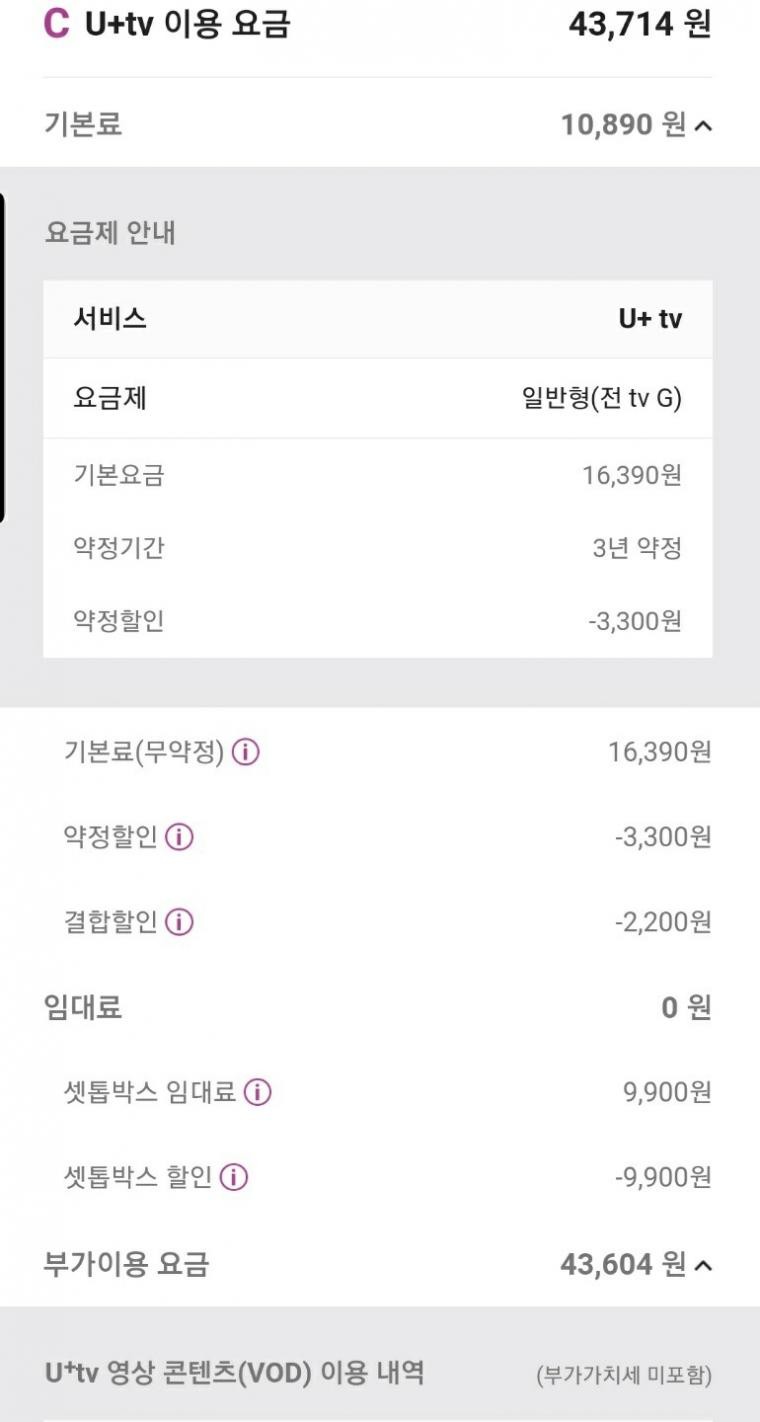Screen dimensions: 760x1422
Task: Tap the 43,714원 total amount
Action: coord(640,24)
